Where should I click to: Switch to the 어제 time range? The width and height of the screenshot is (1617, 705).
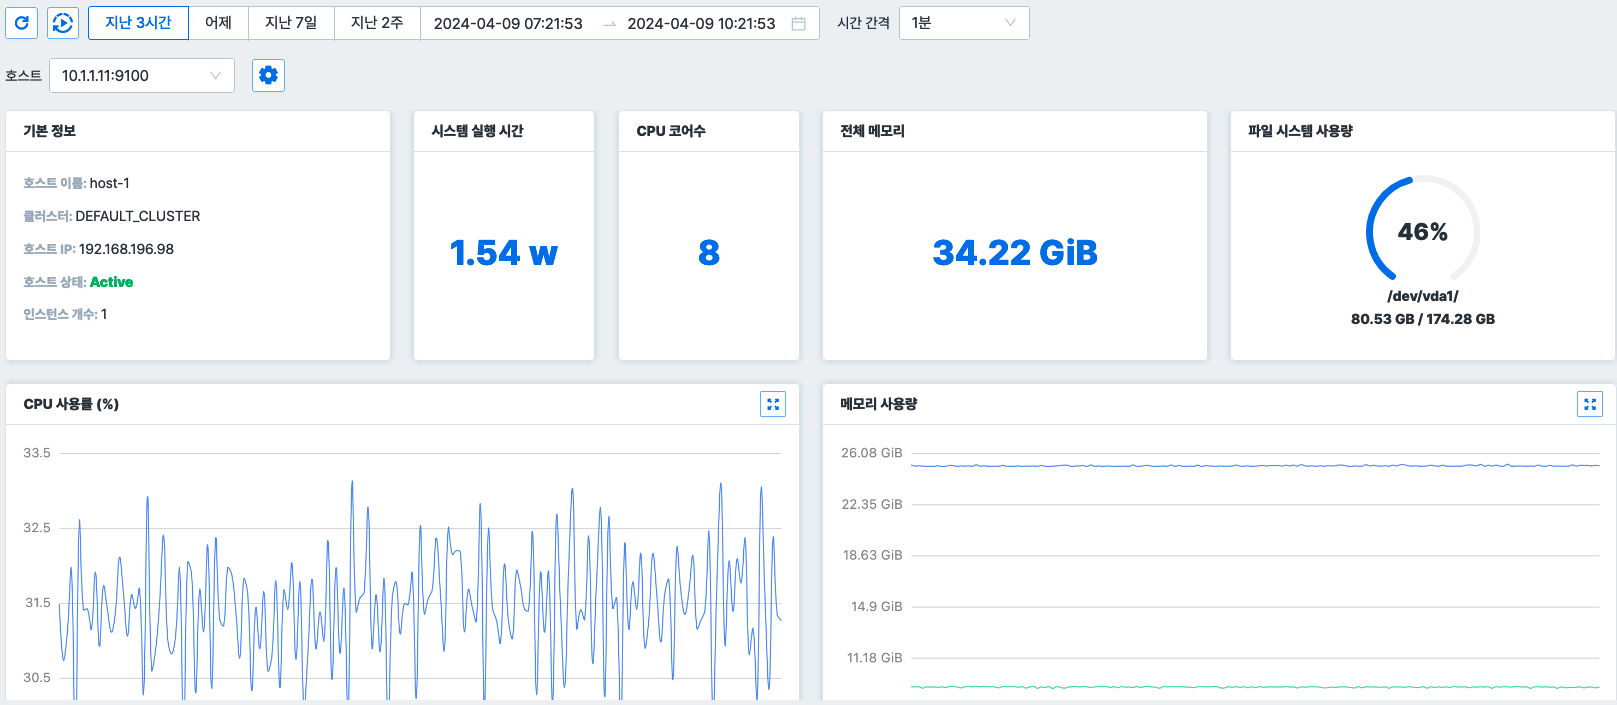pos(218,23)
